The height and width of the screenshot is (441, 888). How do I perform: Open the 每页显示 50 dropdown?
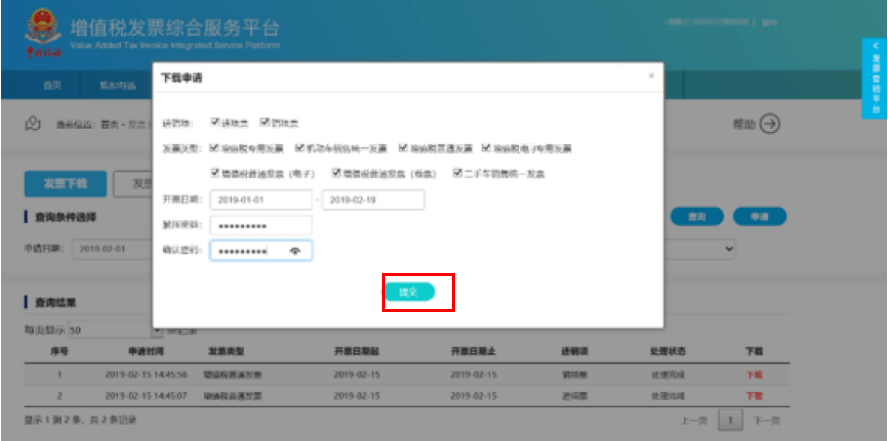click(x=115, y=331)
